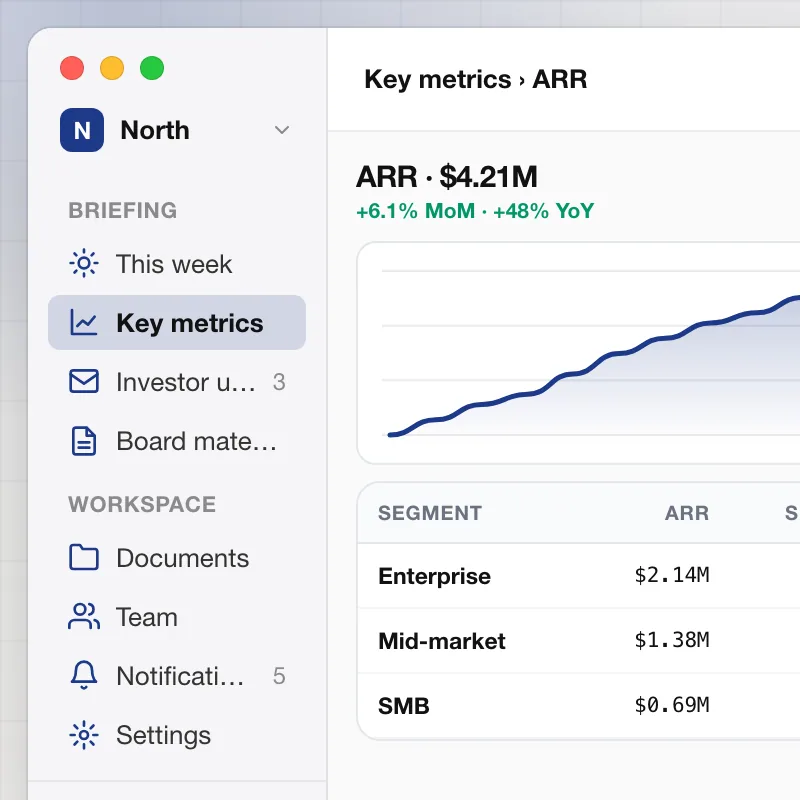Click the +6.1% MoM growth text
Screen dimensions: 800x800
(415, 211)
